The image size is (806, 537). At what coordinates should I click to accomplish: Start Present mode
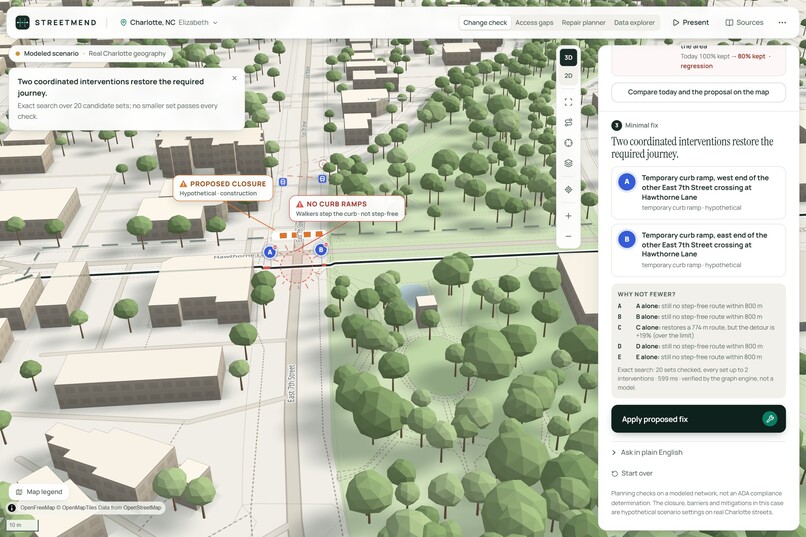(690, 23)
